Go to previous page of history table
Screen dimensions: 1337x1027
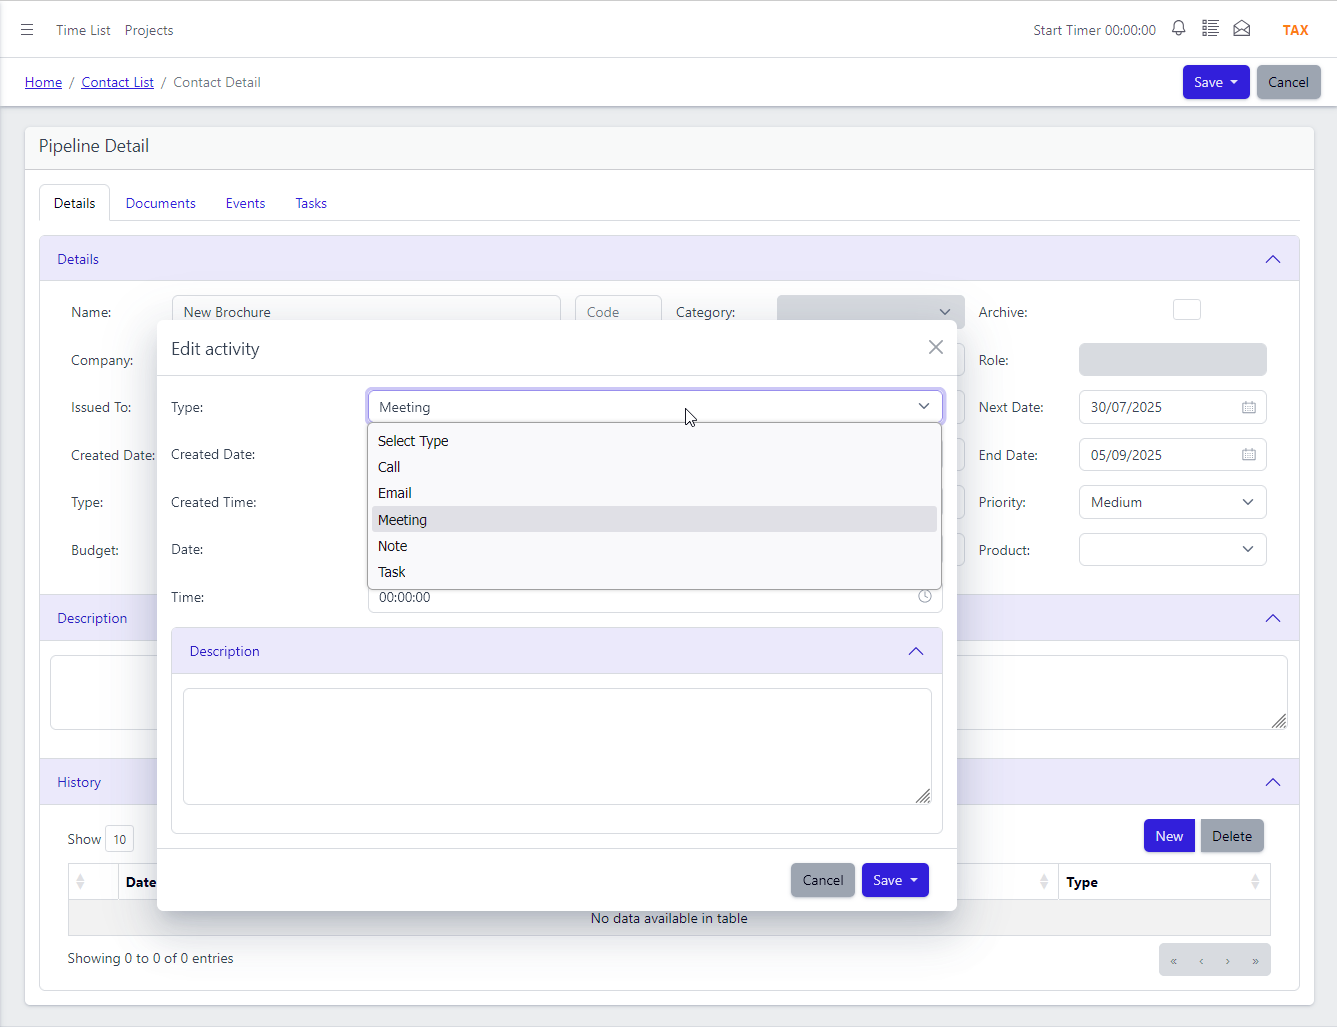pyautogui.click(x=1201, y=960)
